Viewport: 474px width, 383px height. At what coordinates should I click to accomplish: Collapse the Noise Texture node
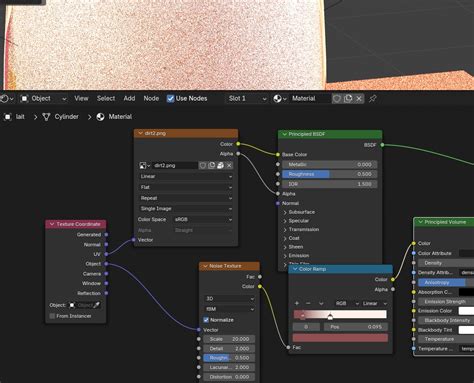point(205,266)
